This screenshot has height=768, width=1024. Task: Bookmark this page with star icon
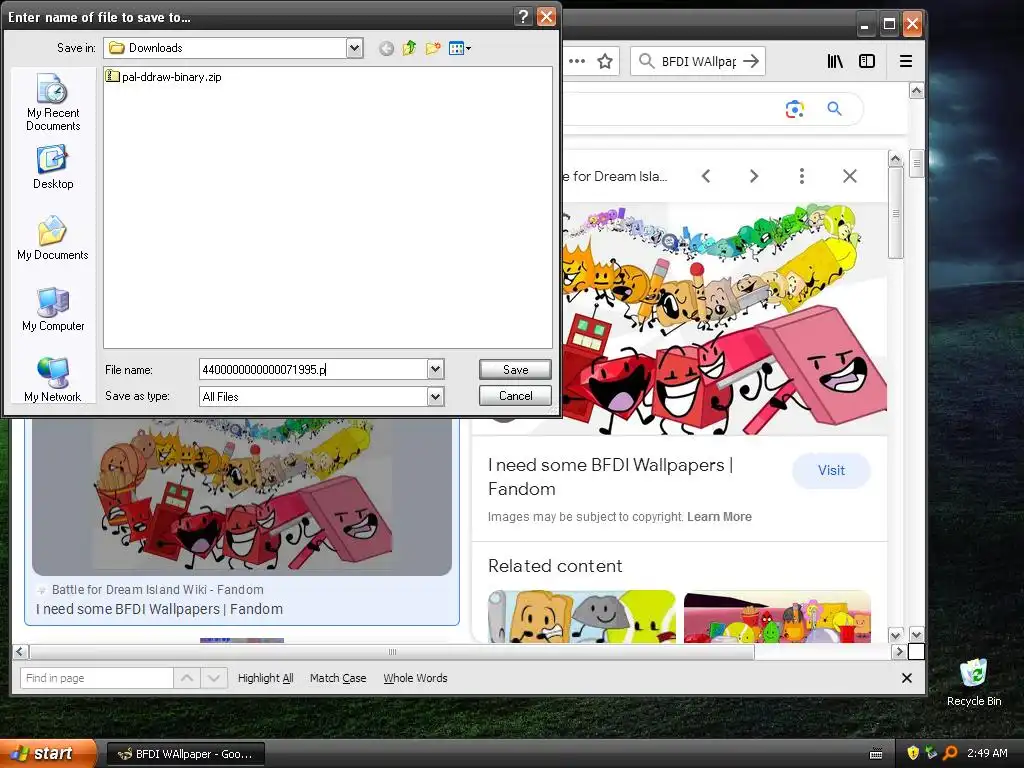pos(605,61)
